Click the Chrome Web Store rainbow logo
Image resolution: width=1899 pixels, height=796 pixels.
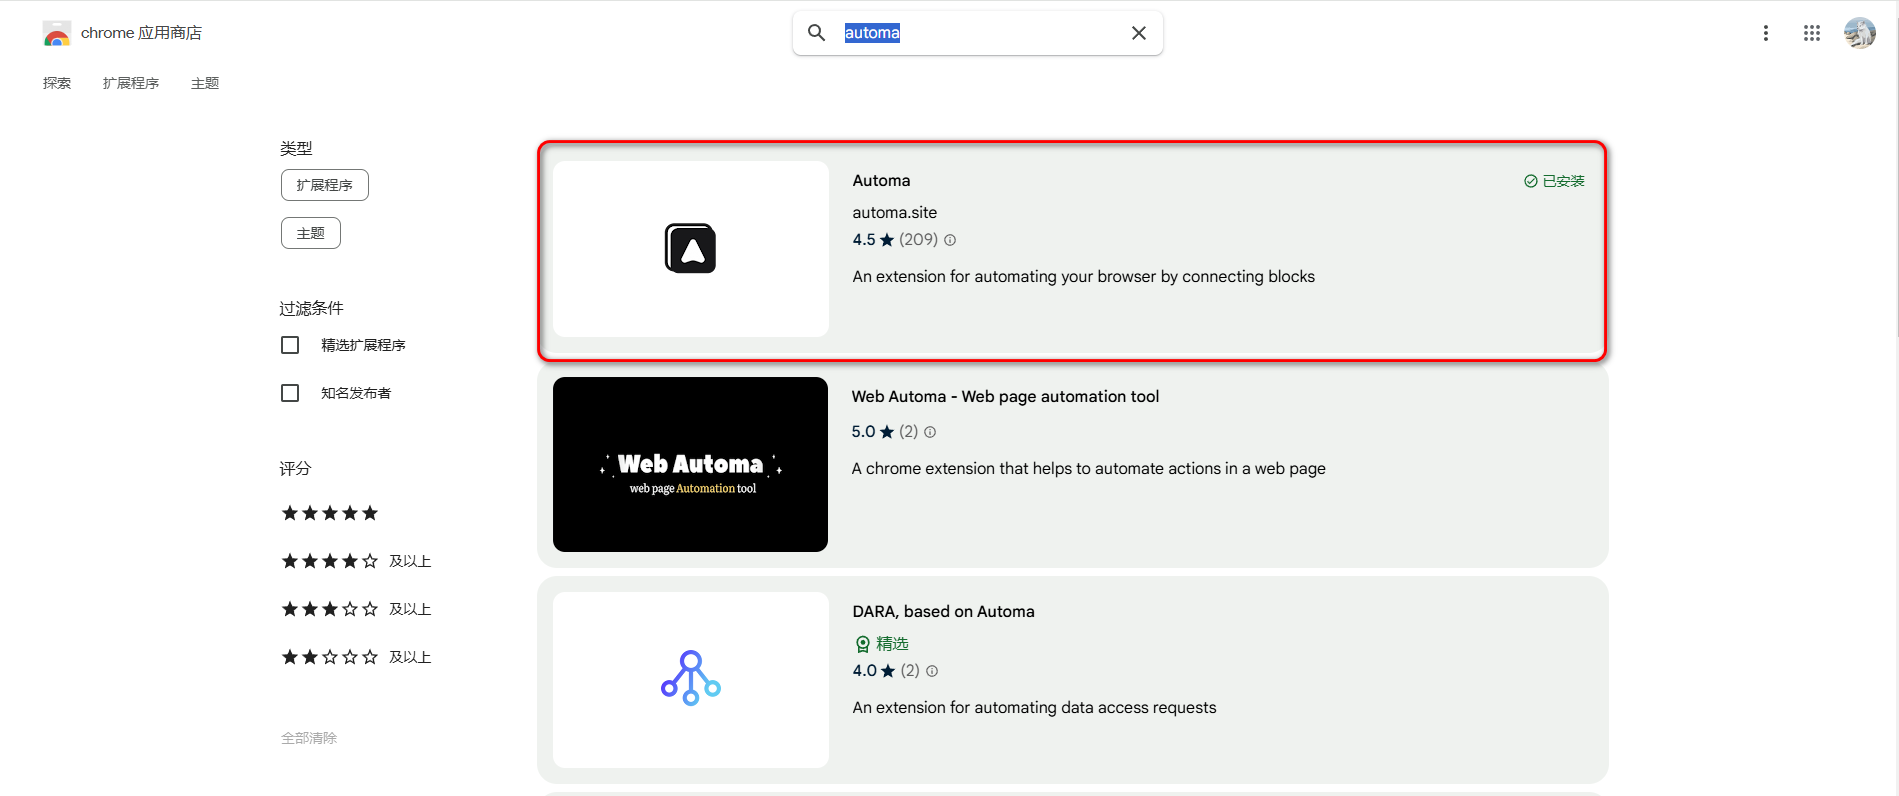tap(57, 34)
